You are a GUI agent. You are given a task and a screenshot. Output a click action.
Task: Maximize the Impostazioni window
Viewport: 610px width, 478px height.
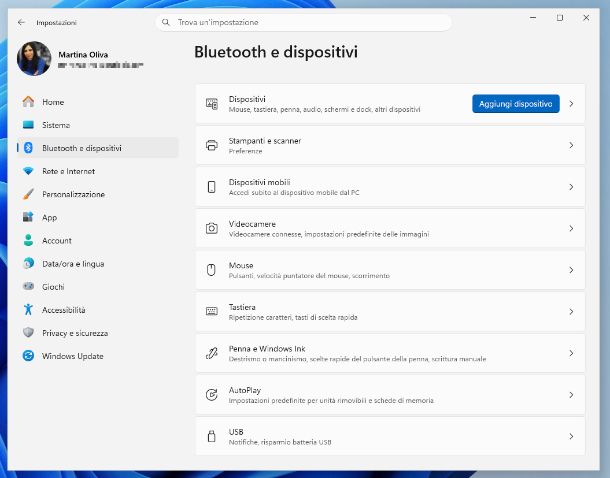[560, 18]
